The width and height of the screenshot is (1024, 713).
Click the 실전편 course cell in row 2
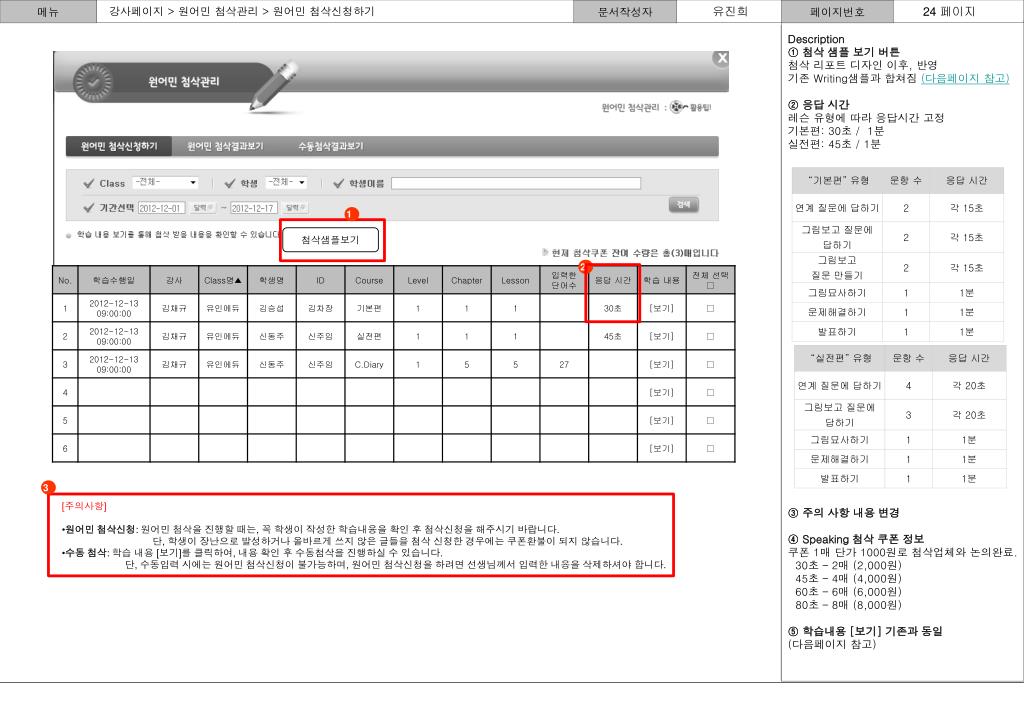369,336
